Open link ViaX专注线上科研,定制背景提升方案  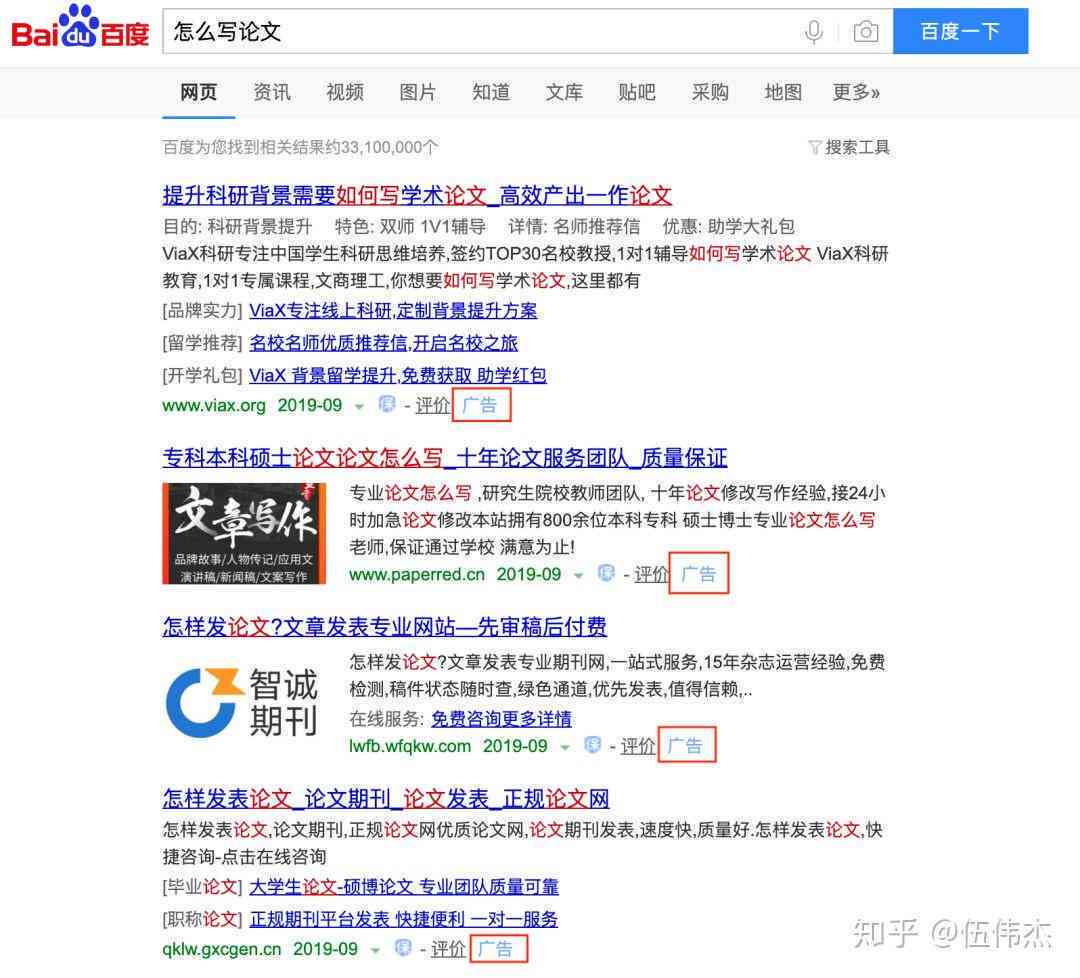click(393, 311)
